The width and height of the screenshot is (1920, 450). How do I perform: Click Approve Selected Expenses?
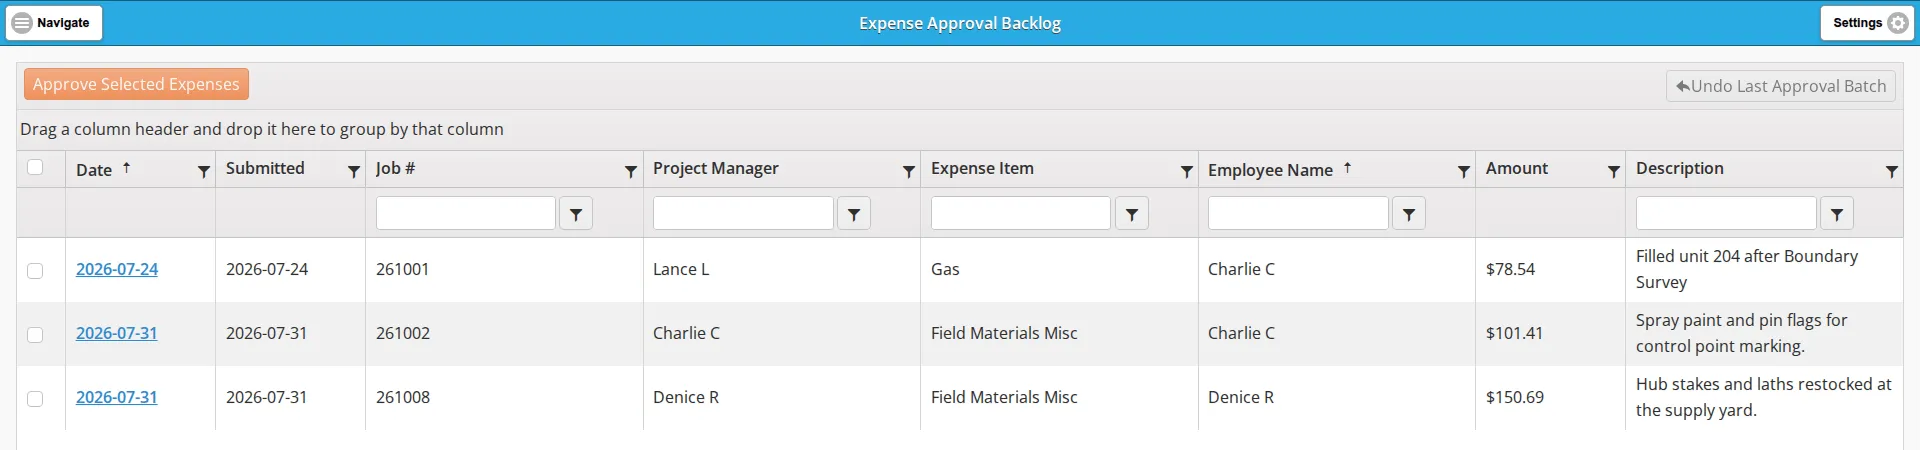136,84
